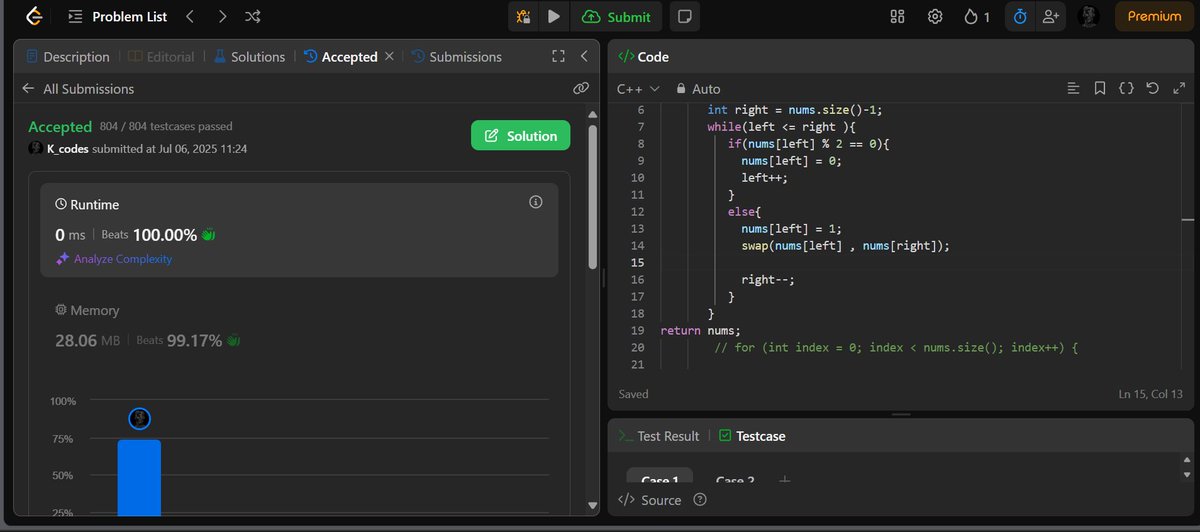Go to the next problem arrow

pos(222,17)
